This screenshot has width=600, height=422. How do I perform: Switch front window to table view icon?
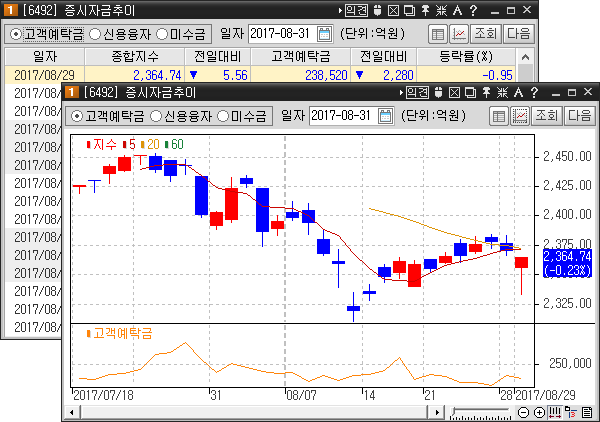pos(499,116)
